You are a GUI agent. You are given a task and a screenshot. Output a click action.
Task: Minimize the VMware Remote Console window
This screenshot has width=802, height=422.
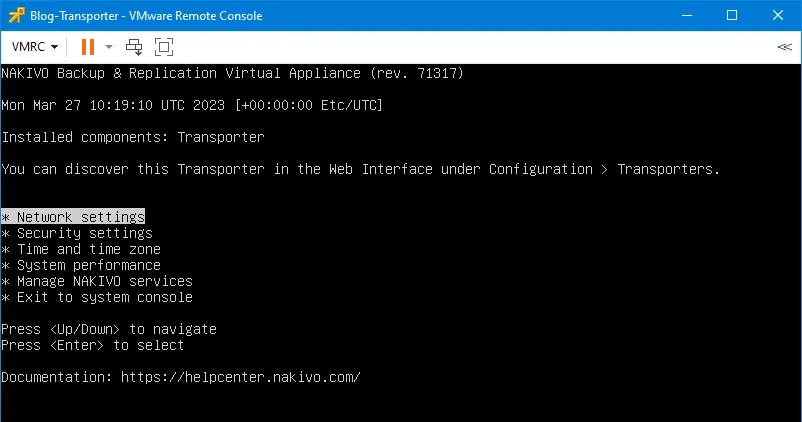pyautogui.click(x=686, y=15)
